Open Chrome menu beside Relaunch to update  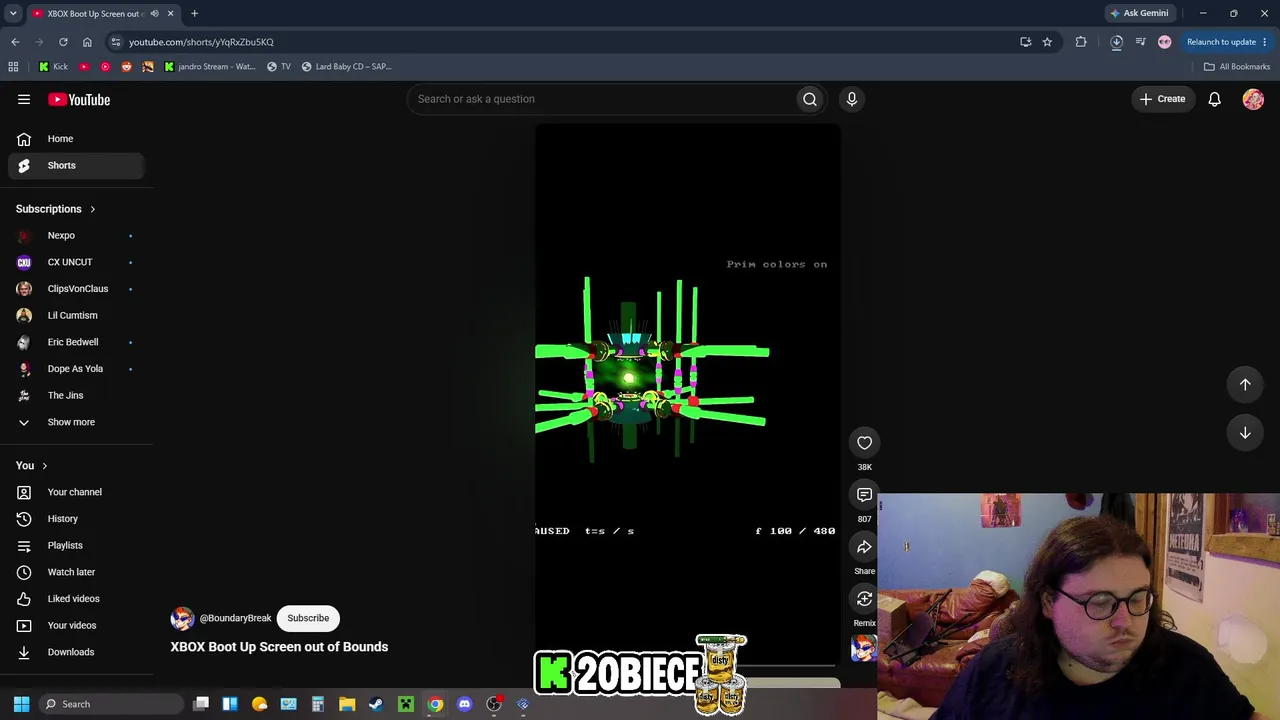click(x=1265, y=42)
